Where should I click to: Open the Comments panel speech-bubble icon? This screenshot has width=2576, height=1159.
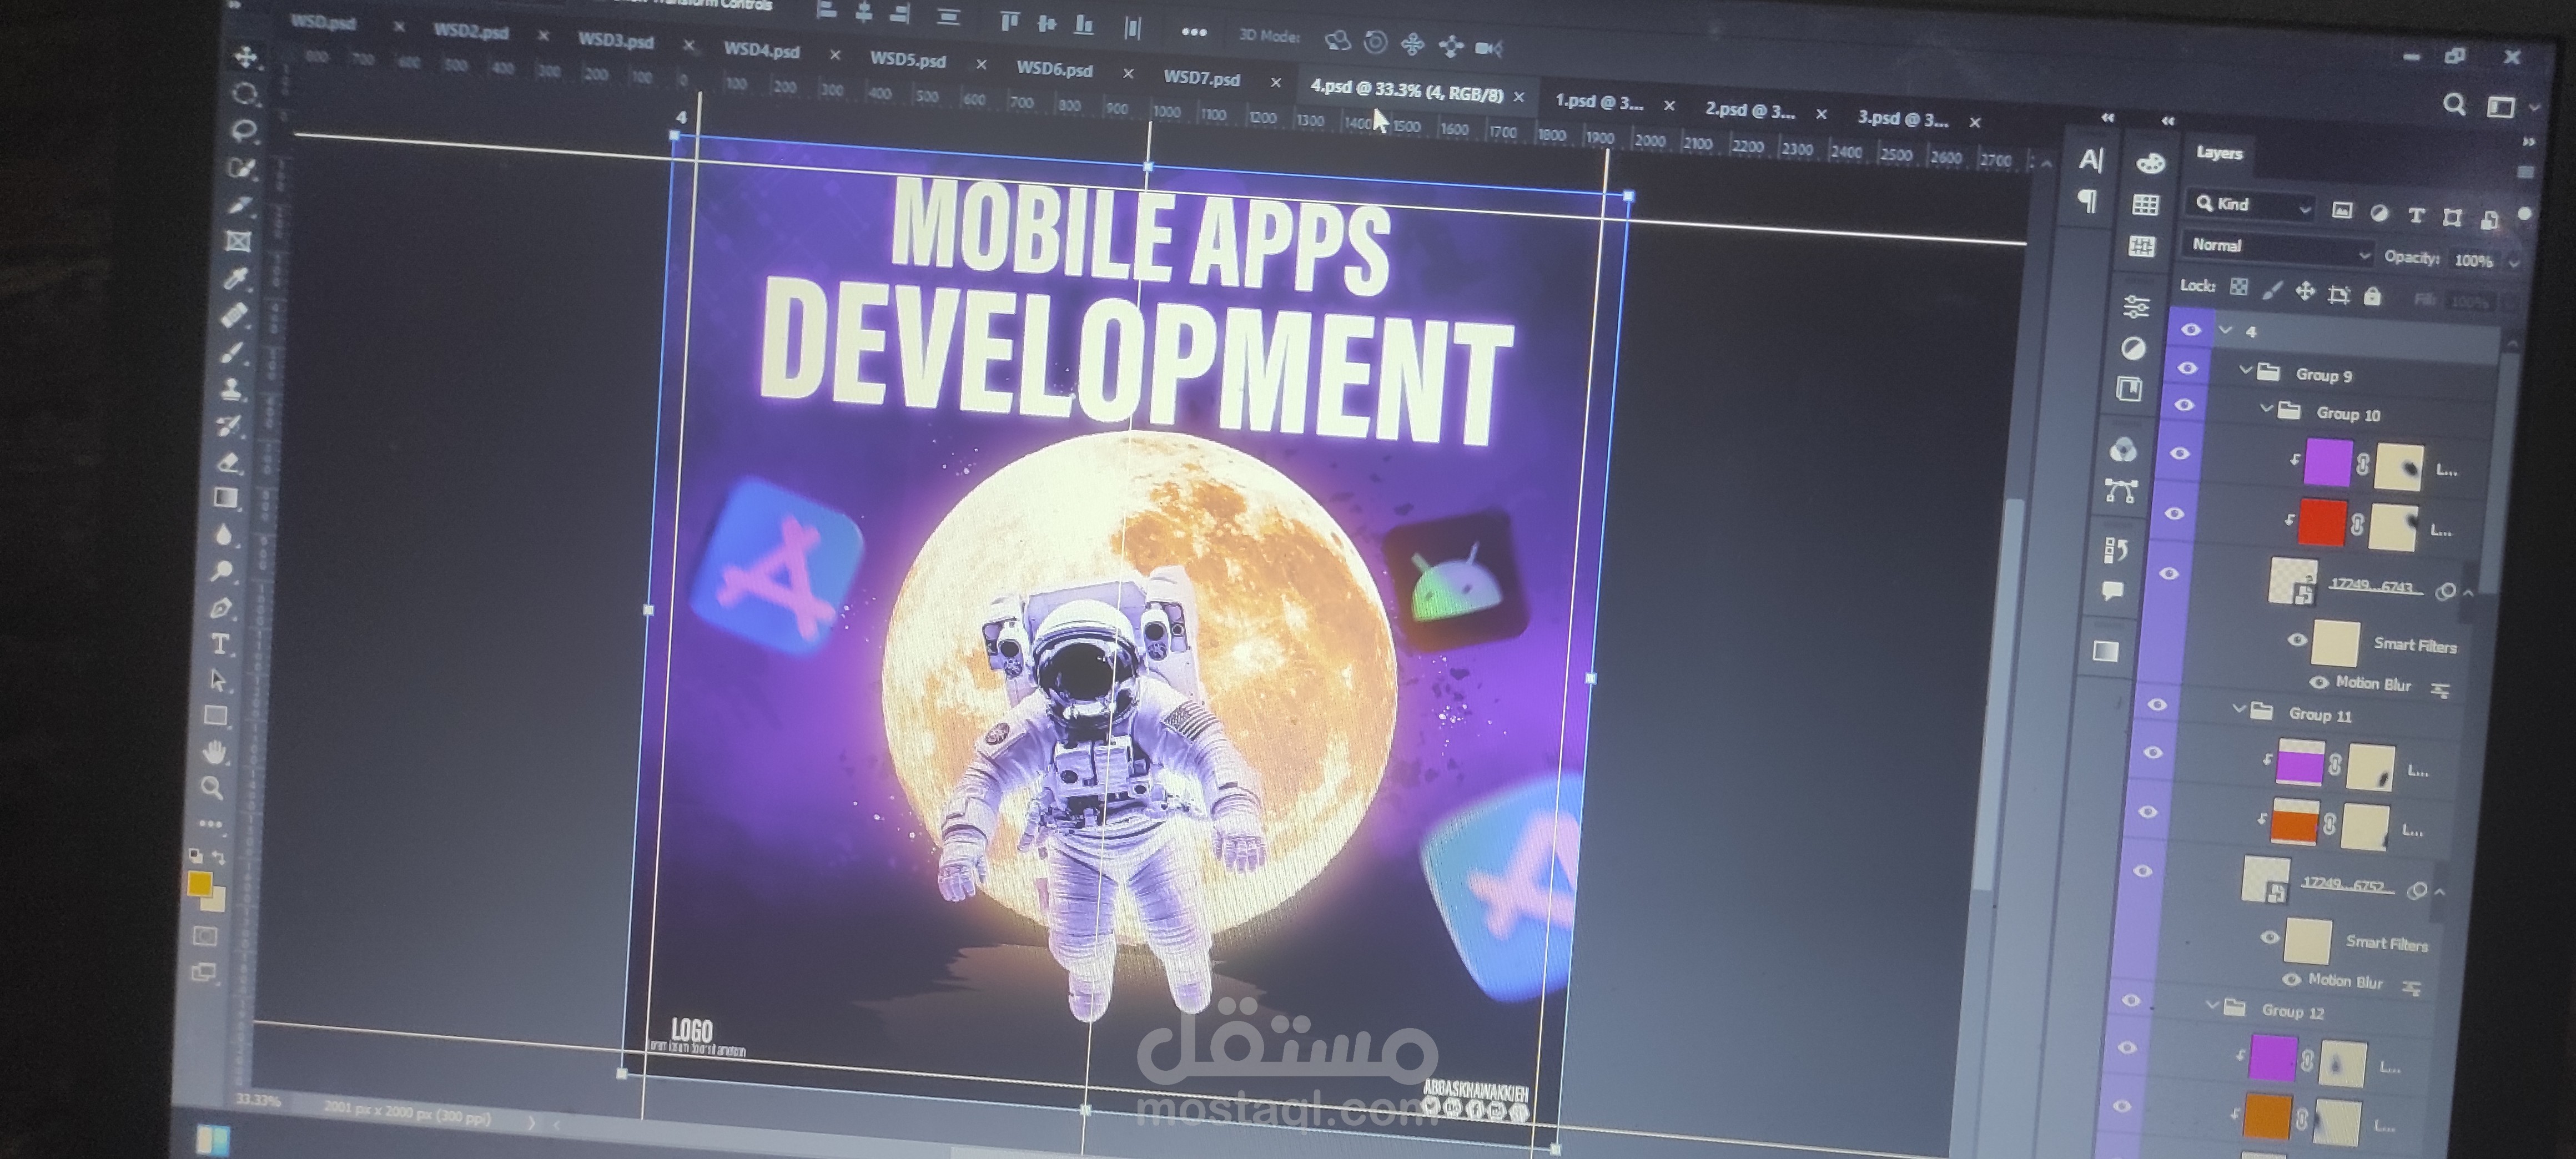tap(2112, 590)
